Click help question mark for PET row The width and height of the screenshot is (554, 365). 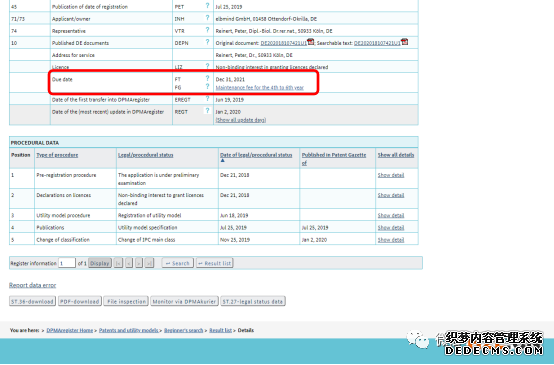click(207, 6)
